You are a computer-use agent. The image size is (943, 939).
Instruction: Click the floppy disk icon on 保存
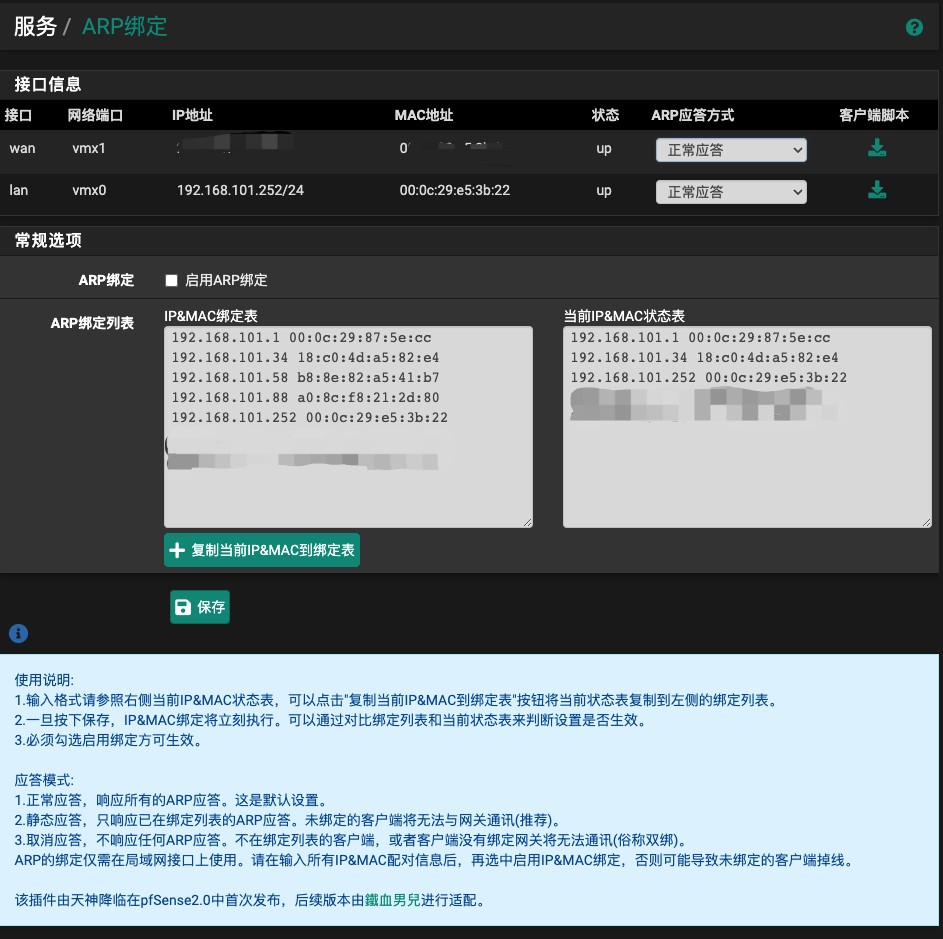183,607
